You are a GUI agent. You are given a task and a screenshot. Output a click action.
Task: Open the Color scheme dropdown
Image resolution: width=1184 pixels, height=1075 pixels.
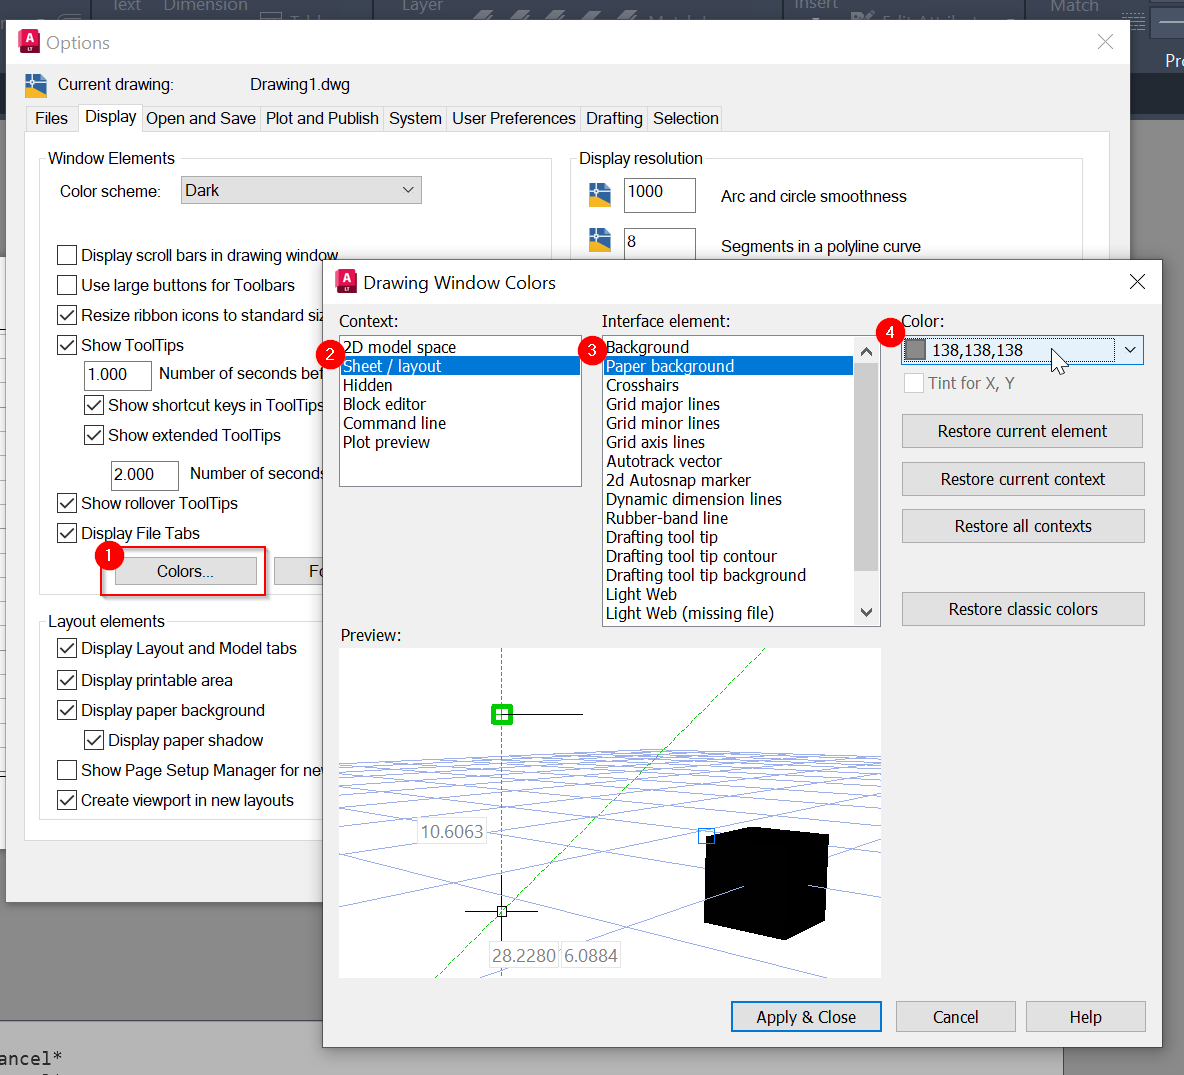click(406, 189)
